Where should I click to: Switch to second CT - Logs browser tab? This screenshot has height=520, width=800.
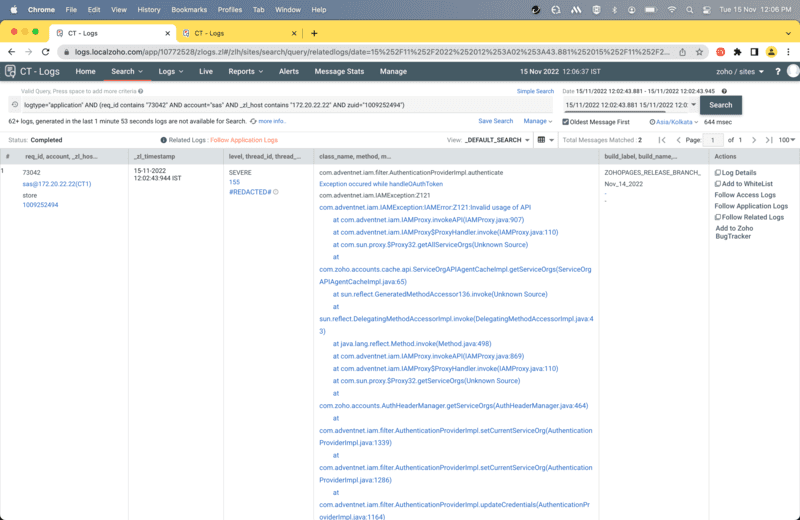point(239,33)
